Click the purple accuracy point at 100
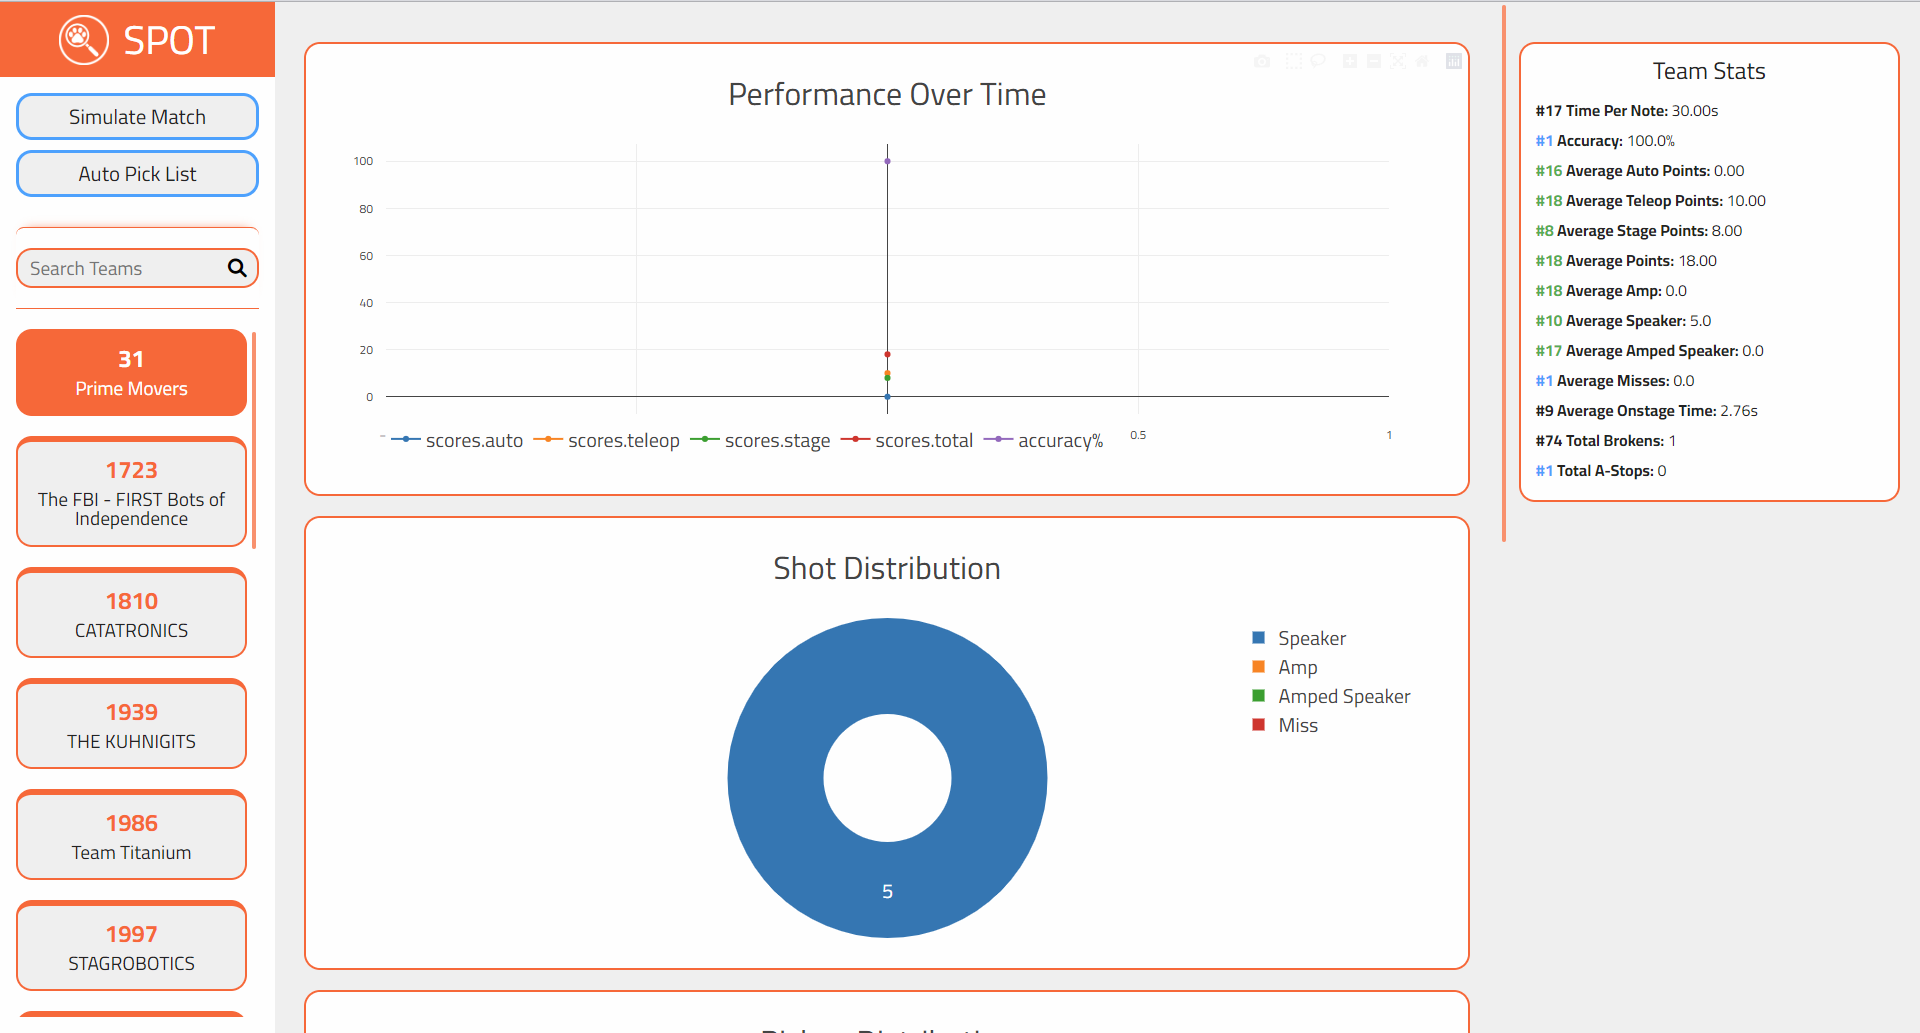 [x=887, y=161]
